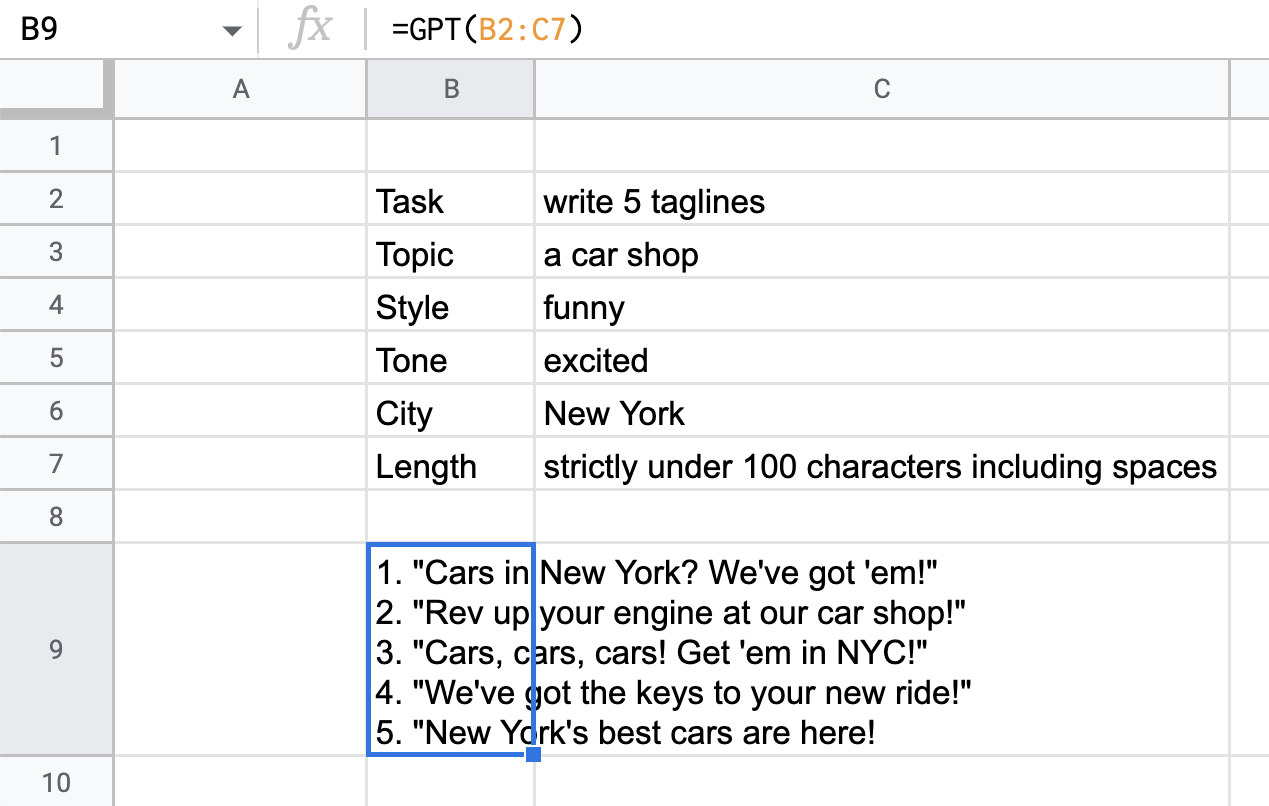Viewport: 1269px width, 806px height.
Task: Click the fx function icon
Action: pyautogui.click(x=310, y=28)
